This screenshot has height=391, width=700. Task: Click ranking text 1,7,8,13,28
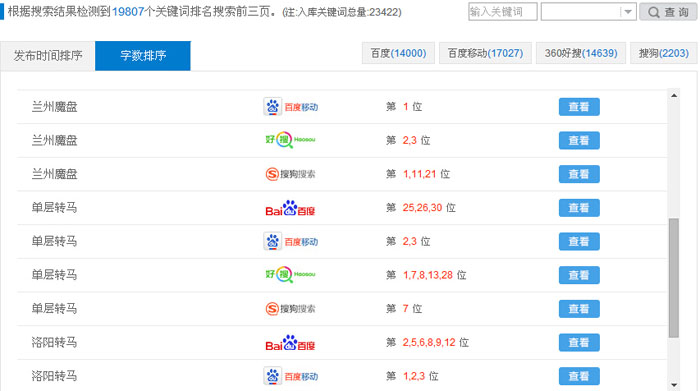[428, 275]
